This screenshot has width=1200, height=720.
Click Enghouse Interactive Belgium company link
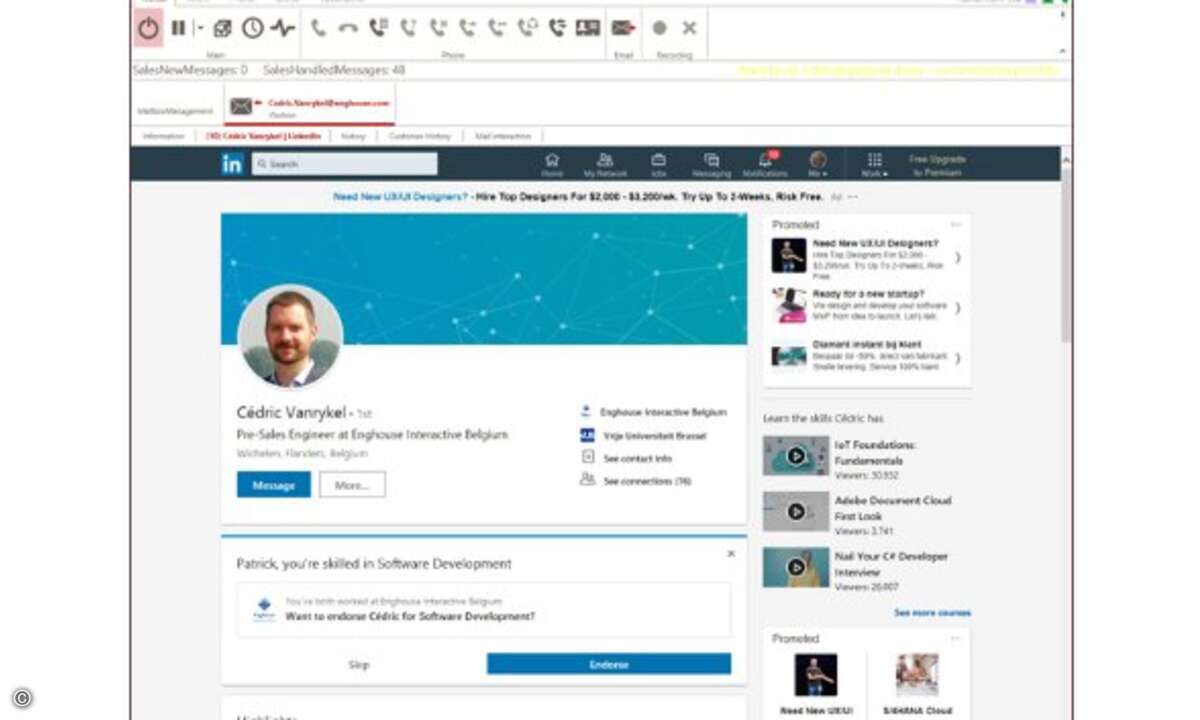pyautogui.click(x=663, y=412)
